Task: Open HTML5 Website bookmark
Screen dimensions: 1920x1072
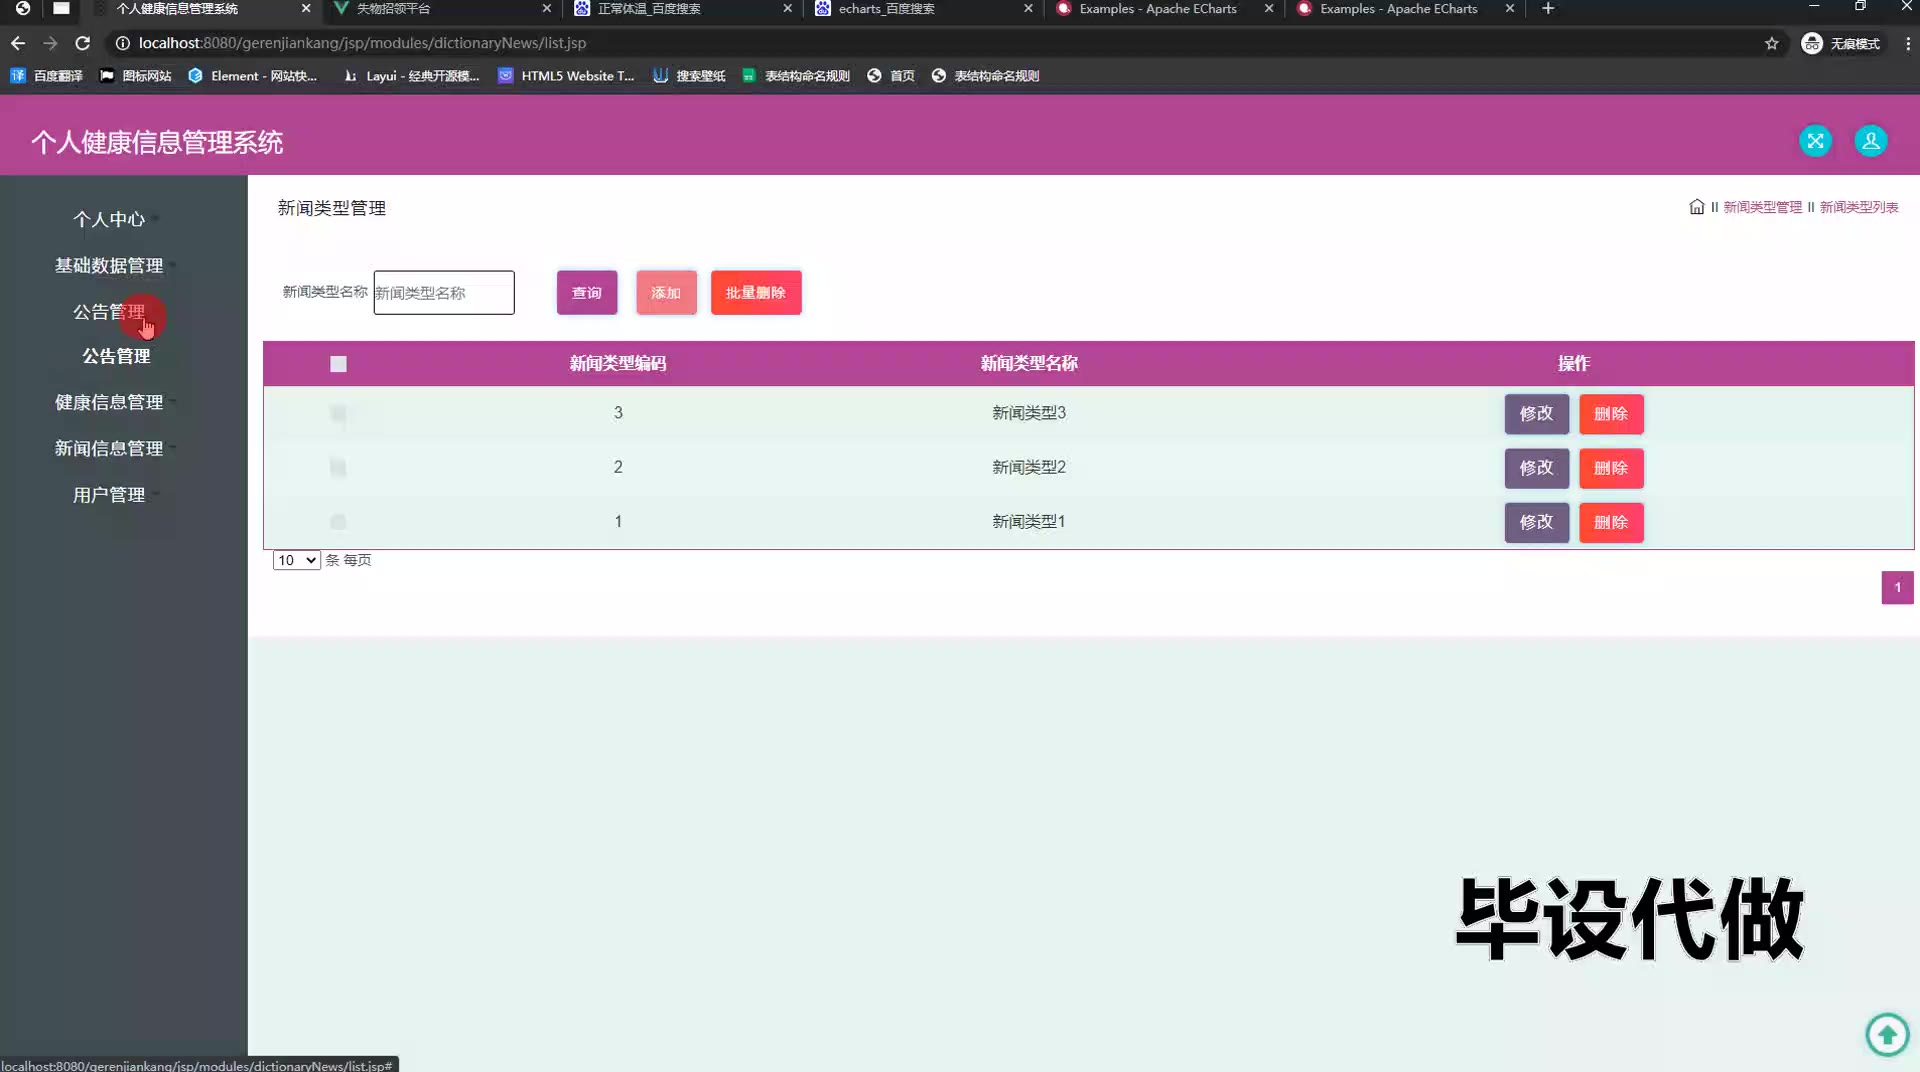Action: coord(566,76)
